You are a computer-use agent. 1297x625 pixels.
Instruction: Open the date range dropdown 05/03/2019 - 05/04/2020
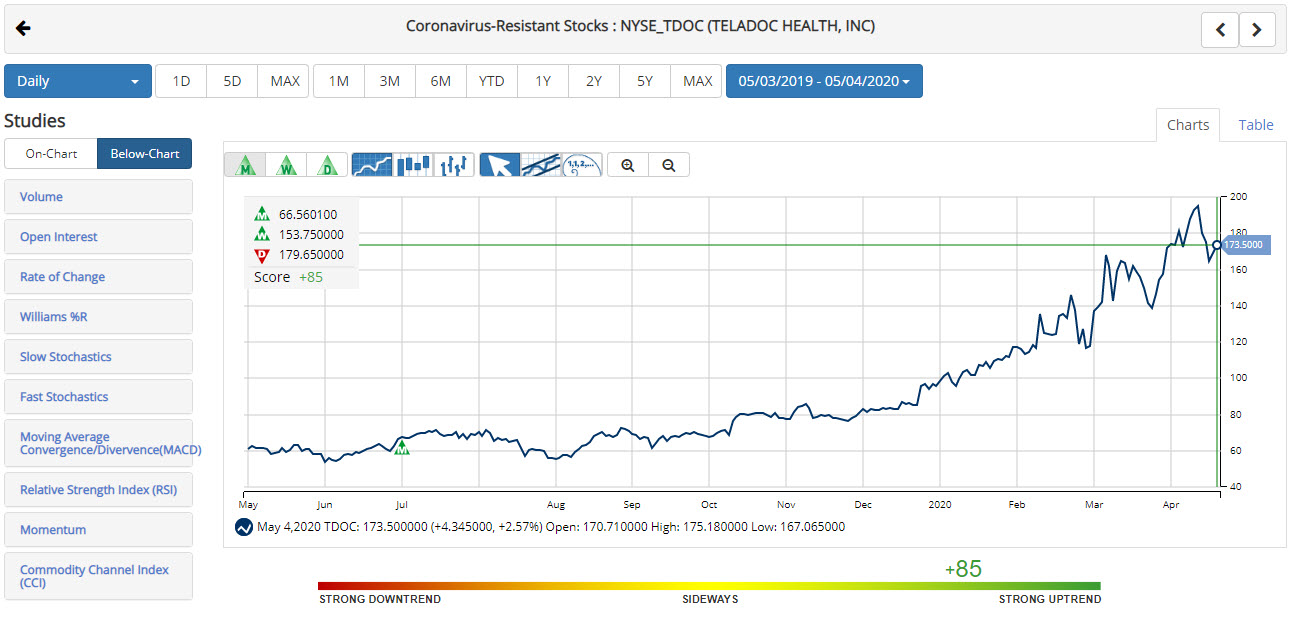click(824, 81)
